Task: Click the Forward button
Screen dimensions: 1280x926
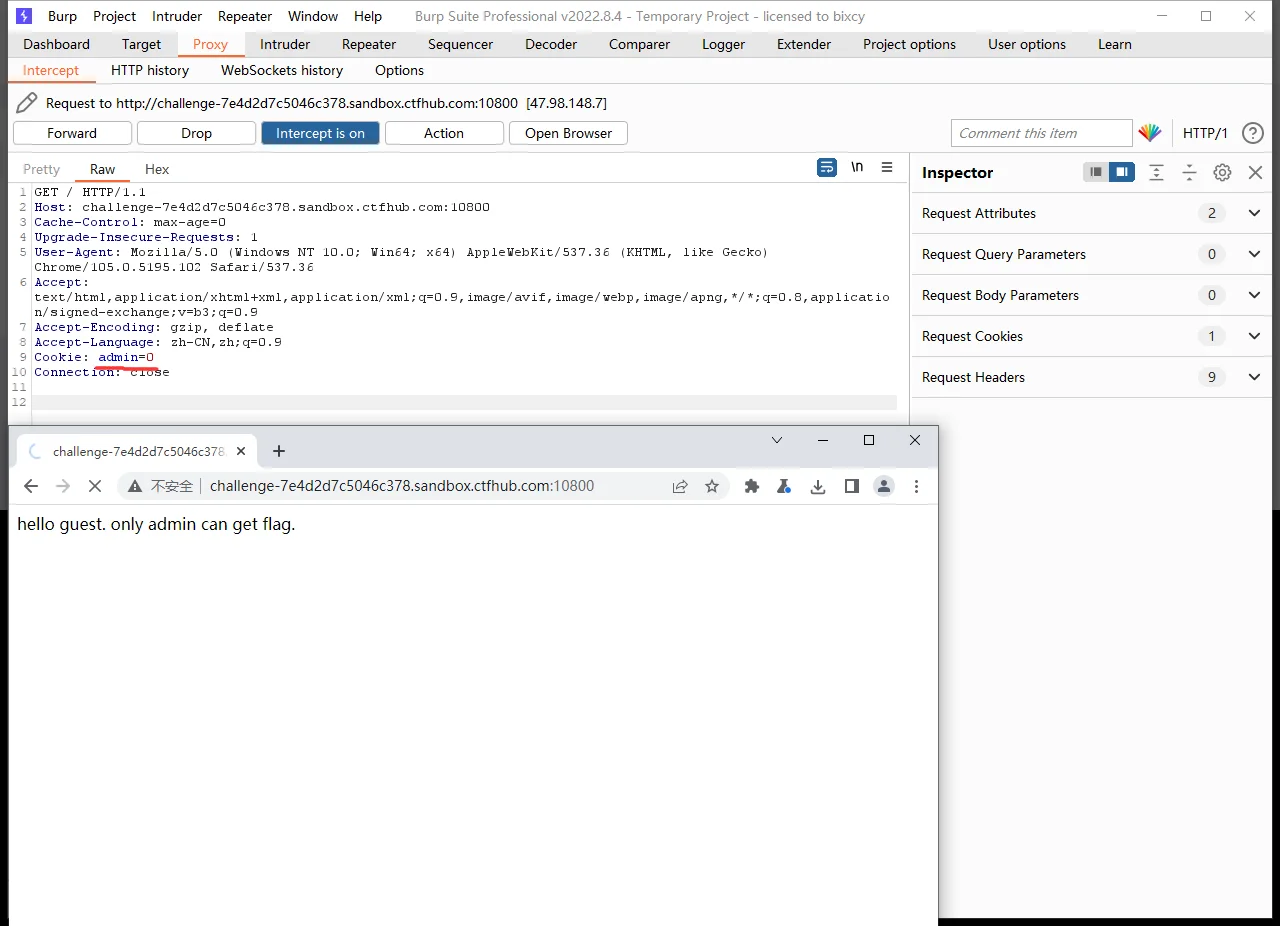Action: tap(72, 133)
